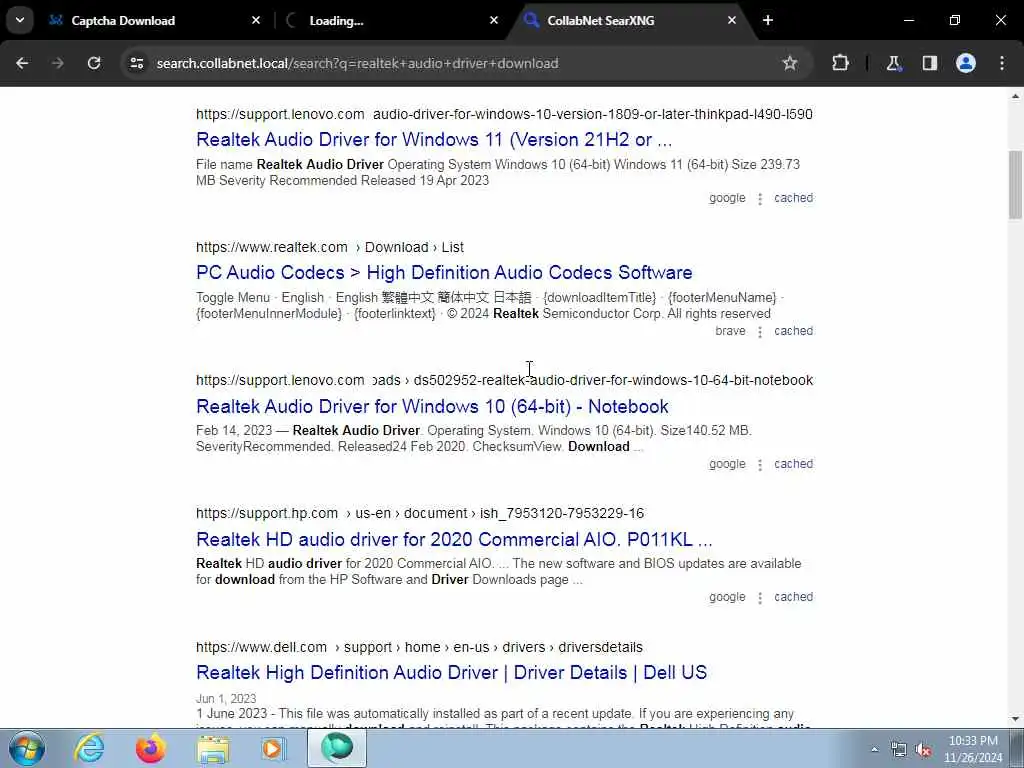The width and height of the screenshot is (1024, 768).
Task: Reload the current search page
Action: tap(94, 63)
